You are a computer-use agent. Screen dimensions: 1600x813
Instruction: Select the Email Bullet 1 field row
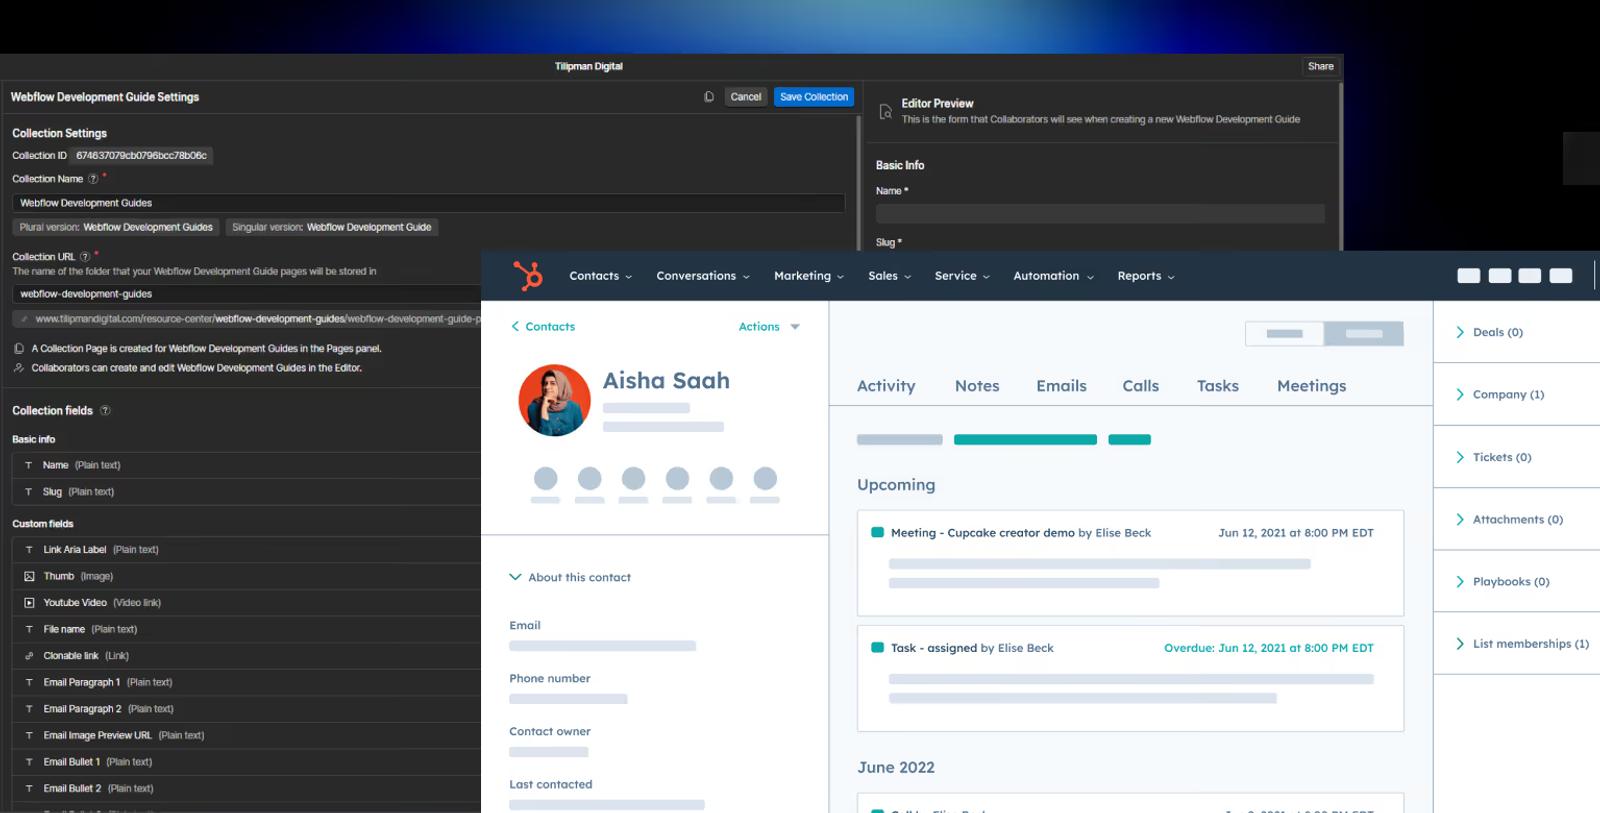(246, 762)
